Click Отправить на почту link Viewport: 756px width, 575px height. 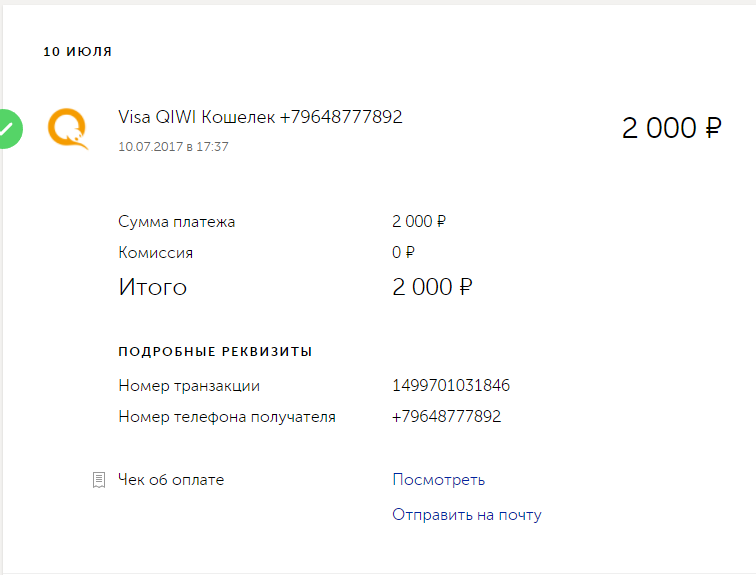pos(466,515)
